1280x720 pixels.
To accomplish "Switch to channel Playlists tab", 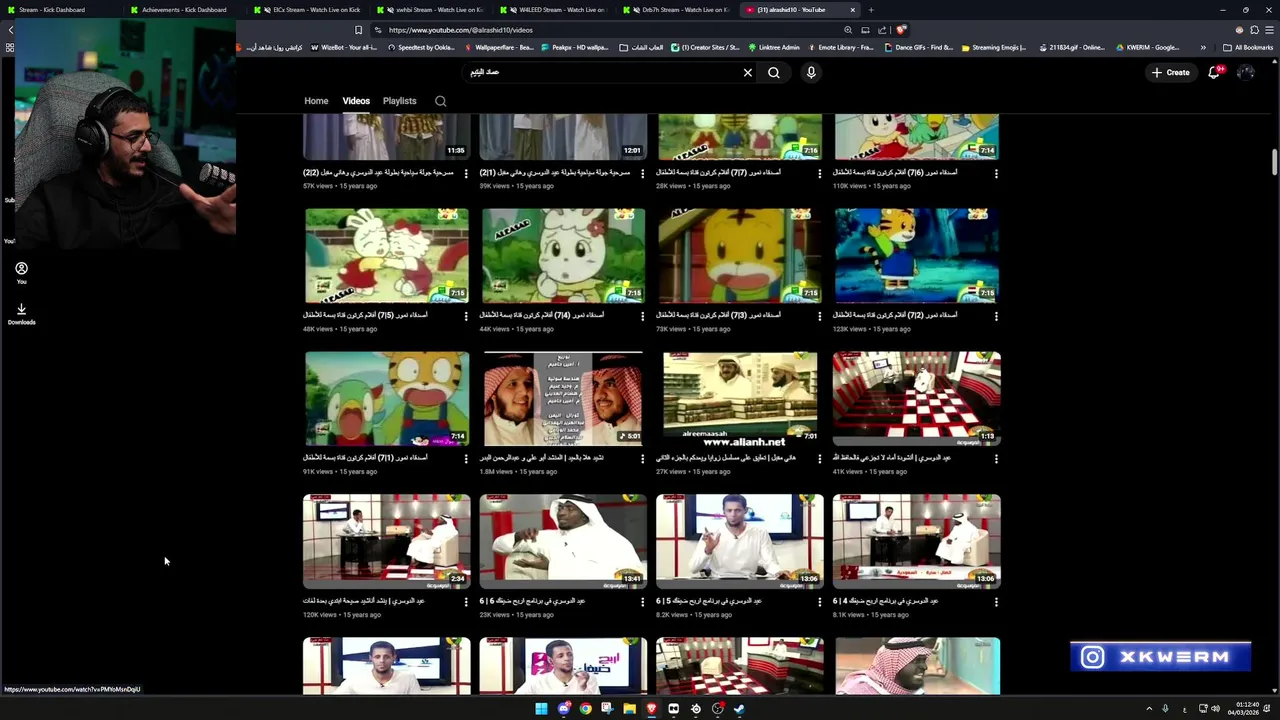I will (399, 101).
